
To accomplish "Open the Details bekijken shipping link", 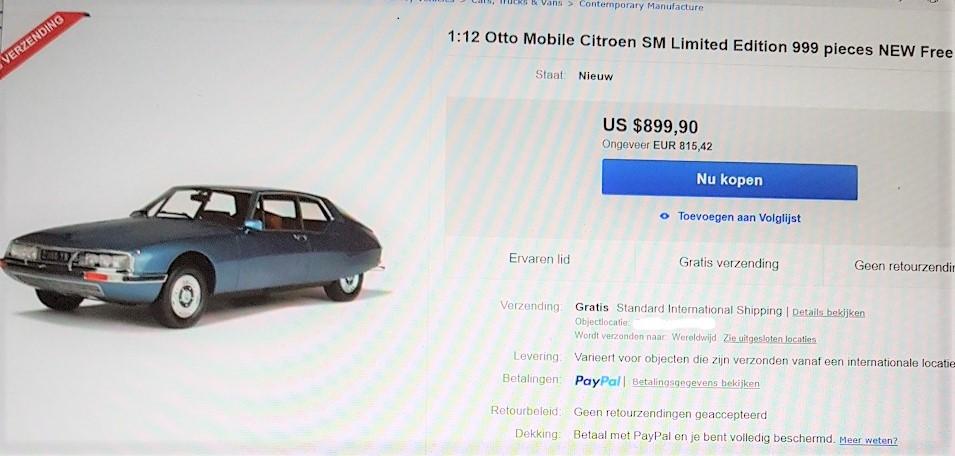I will (828, 312).
